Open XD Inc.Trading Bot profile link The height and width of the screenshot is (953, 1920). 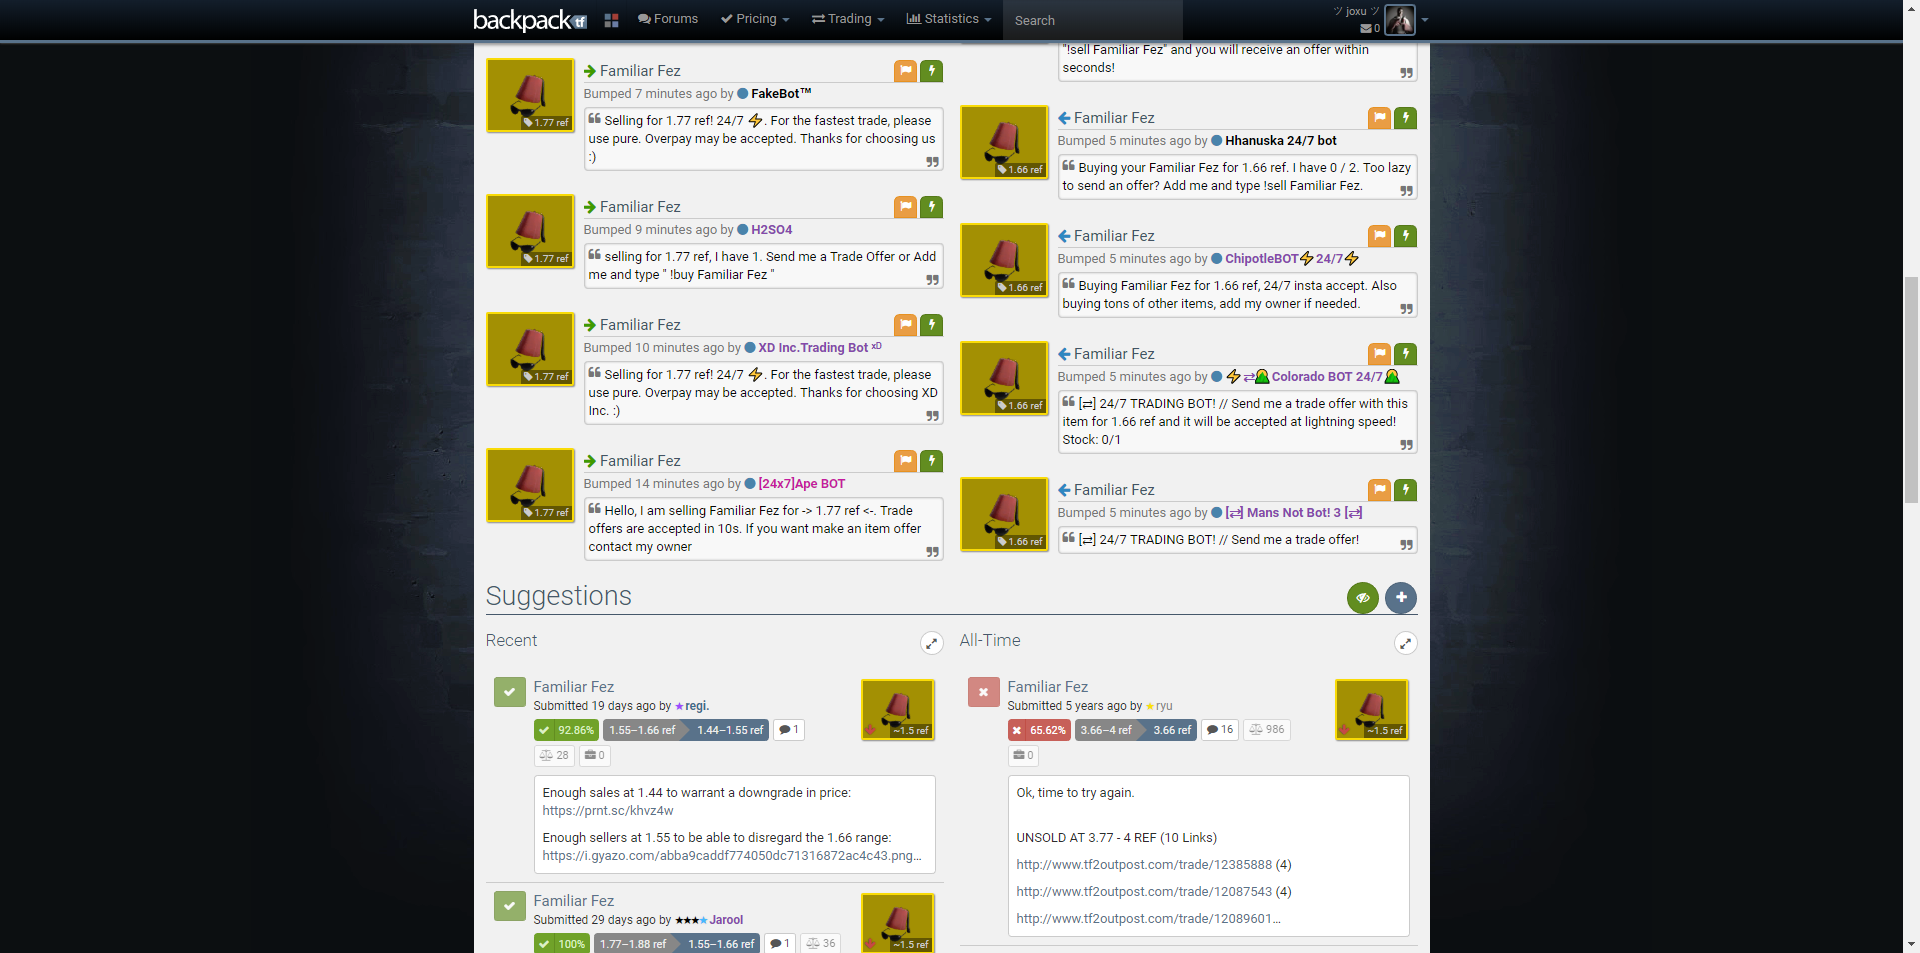point(819,348)
